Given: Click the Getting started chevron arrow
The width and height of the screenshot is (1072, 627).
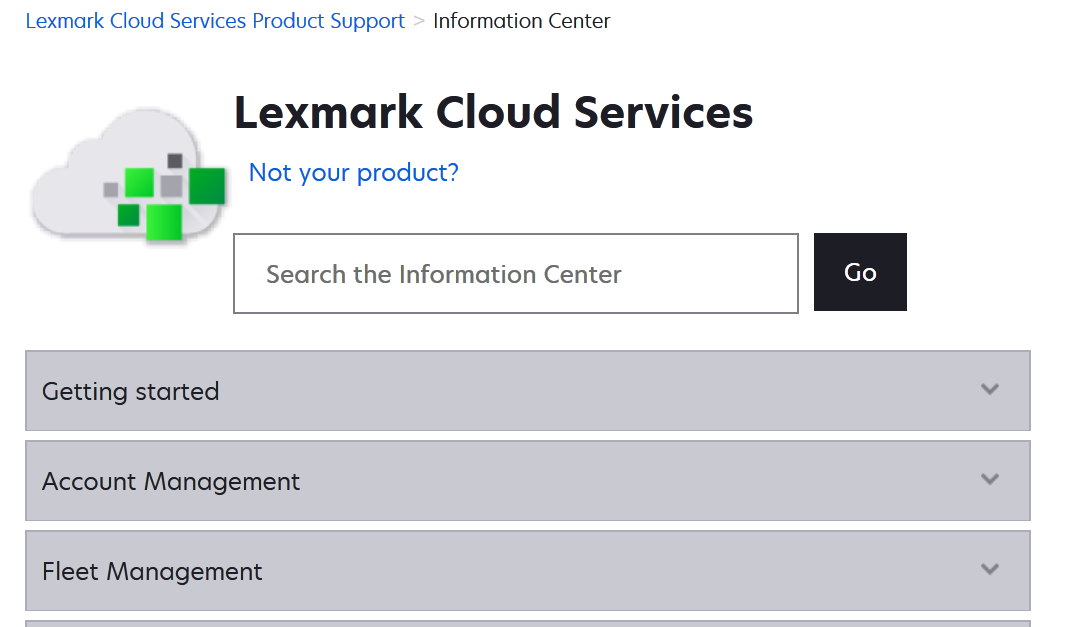Looking at the screenshot, I should click(990, 390).
